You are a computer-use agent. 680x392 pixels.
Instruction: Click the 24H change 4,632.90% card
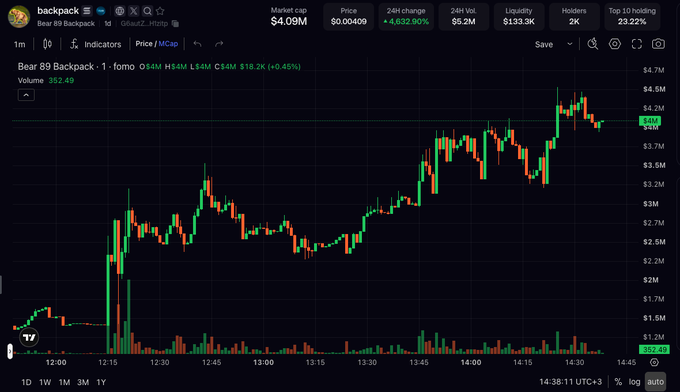tap(406, 16)
